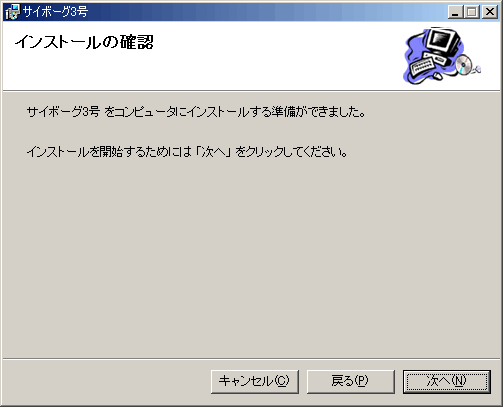Click the computer monitor in the banner graphic
This screenshot has width=503, height=407.
click(x=443, y=41)
